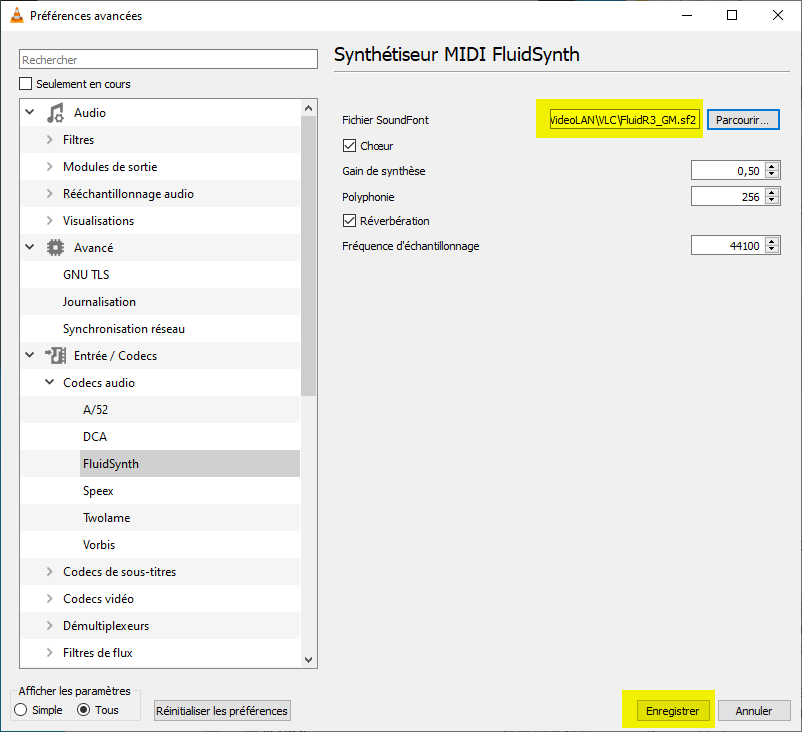Expand the Filtres tree node
802x732 pixels.
(50, 139)
